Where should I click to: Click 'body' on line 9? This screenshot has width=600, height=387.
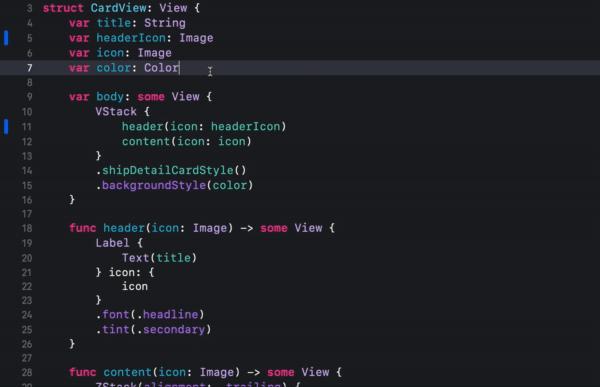(110, 96)
